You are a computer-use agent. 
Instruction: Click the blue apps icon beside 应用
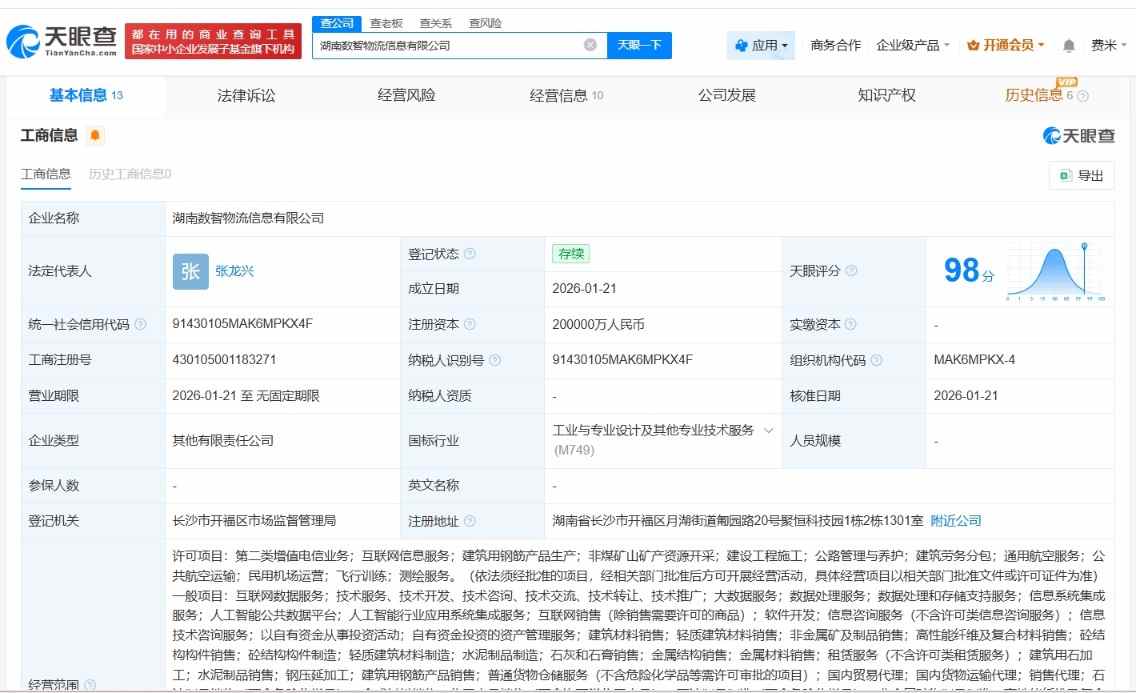tap(740, 44)
